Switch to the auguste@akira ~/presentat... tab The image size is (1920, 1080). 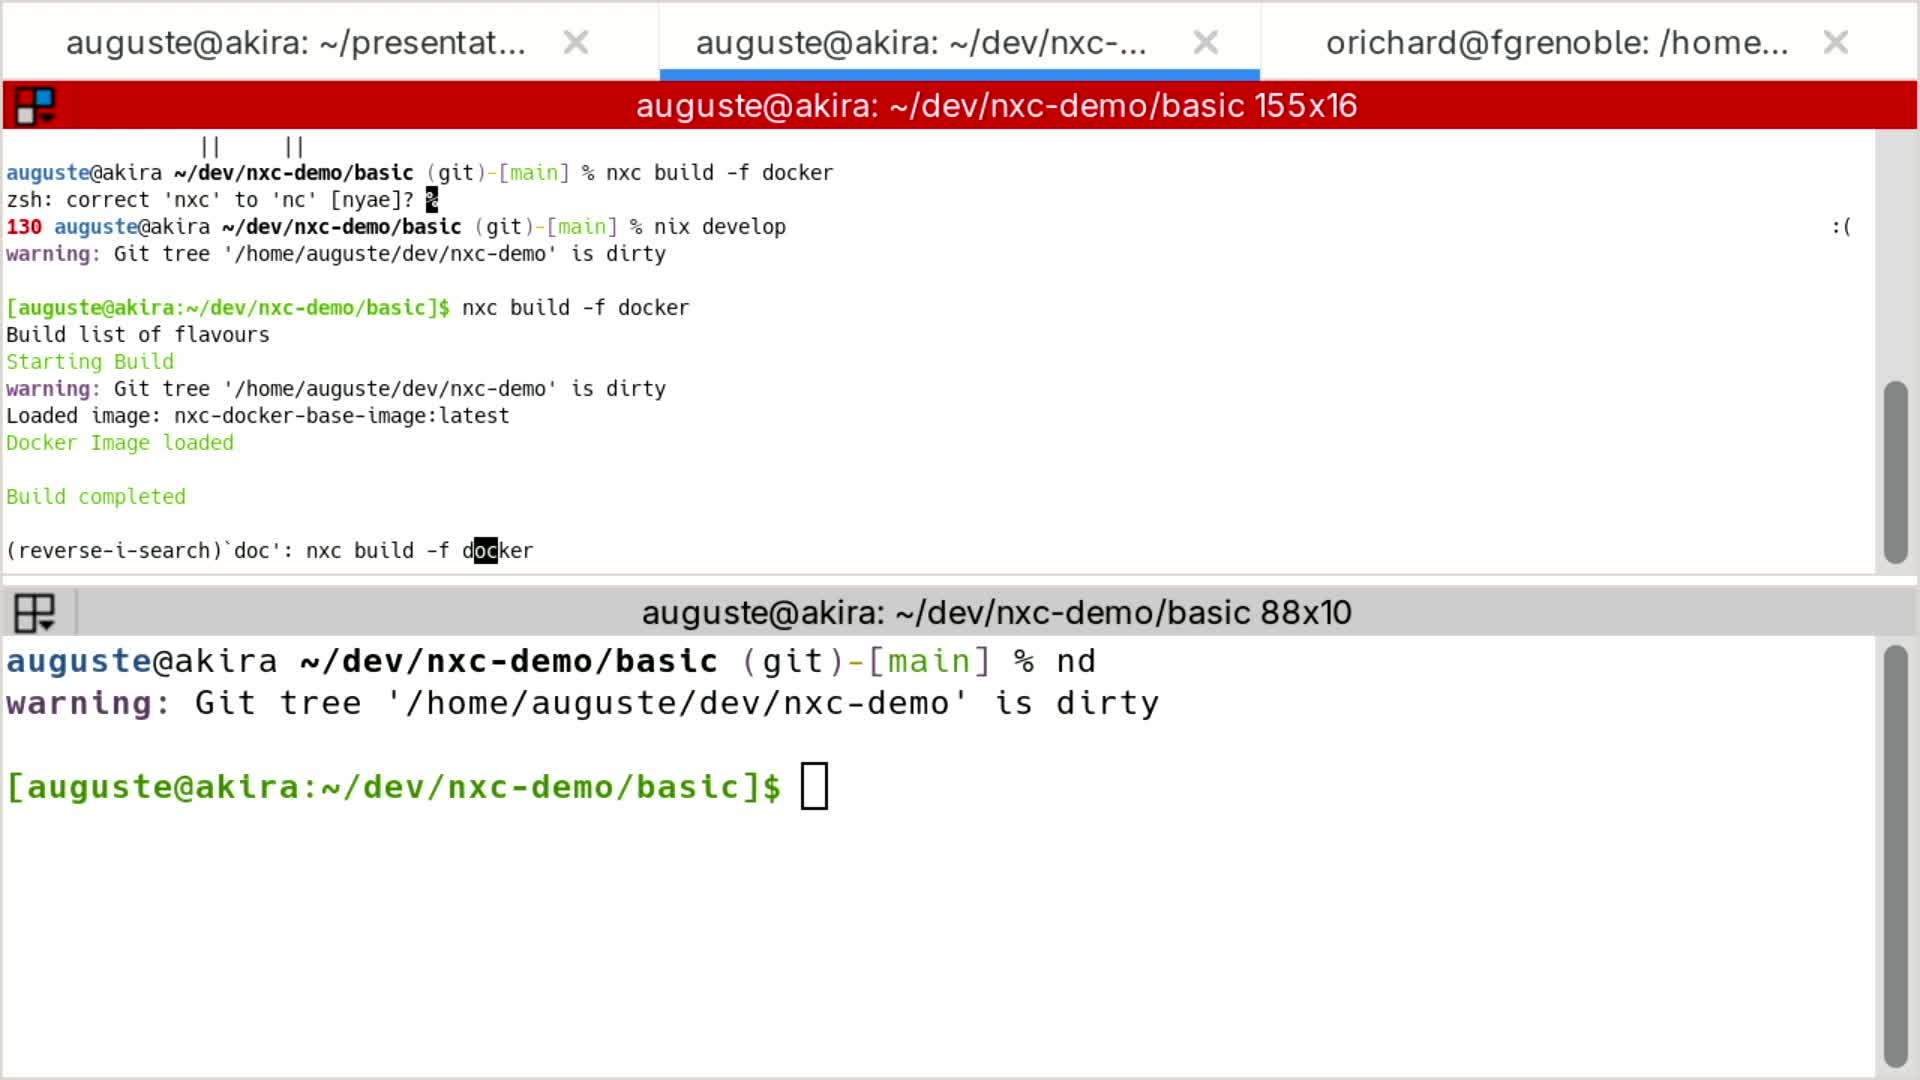click(x=295, y=42)
